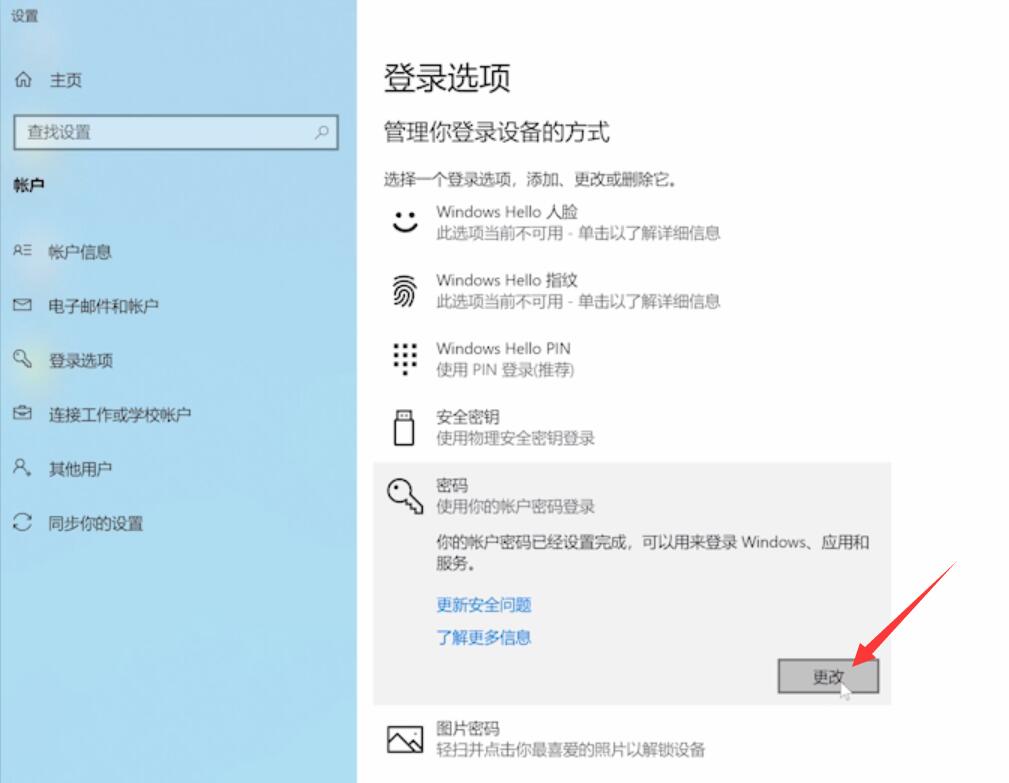This screenshot has height=783, width=1009.
Task: Click the 设置 window title
Action: coord(25,16)
